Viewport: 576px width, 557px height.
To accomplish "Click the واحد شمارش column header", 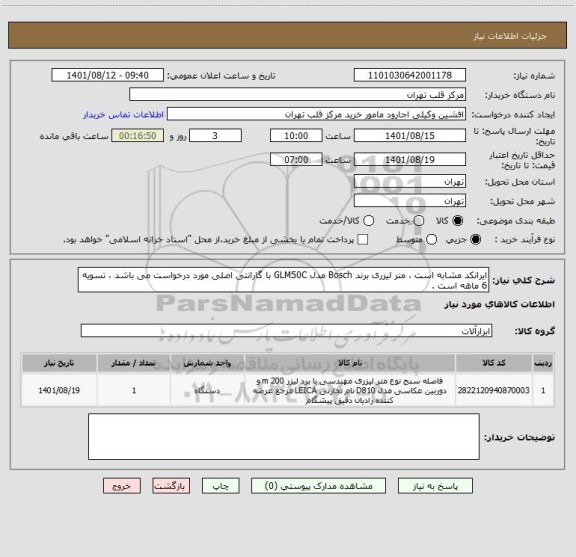I will (207, 363).
